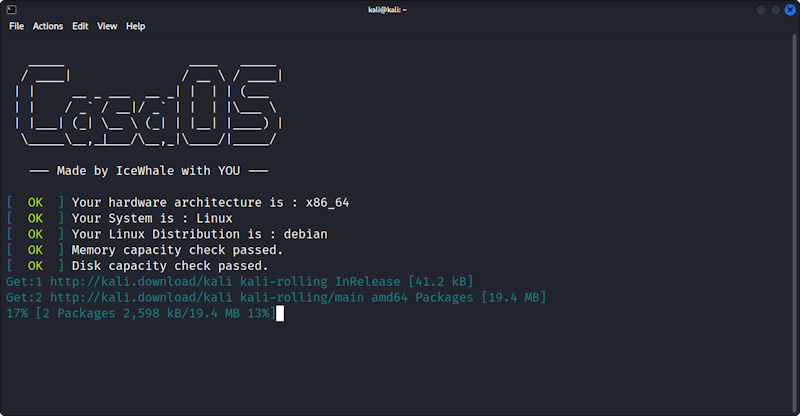Close the terminal with the blue X button
Image resolution: width=800 pixels, height=416 pixels.
(x=788, y=9)
